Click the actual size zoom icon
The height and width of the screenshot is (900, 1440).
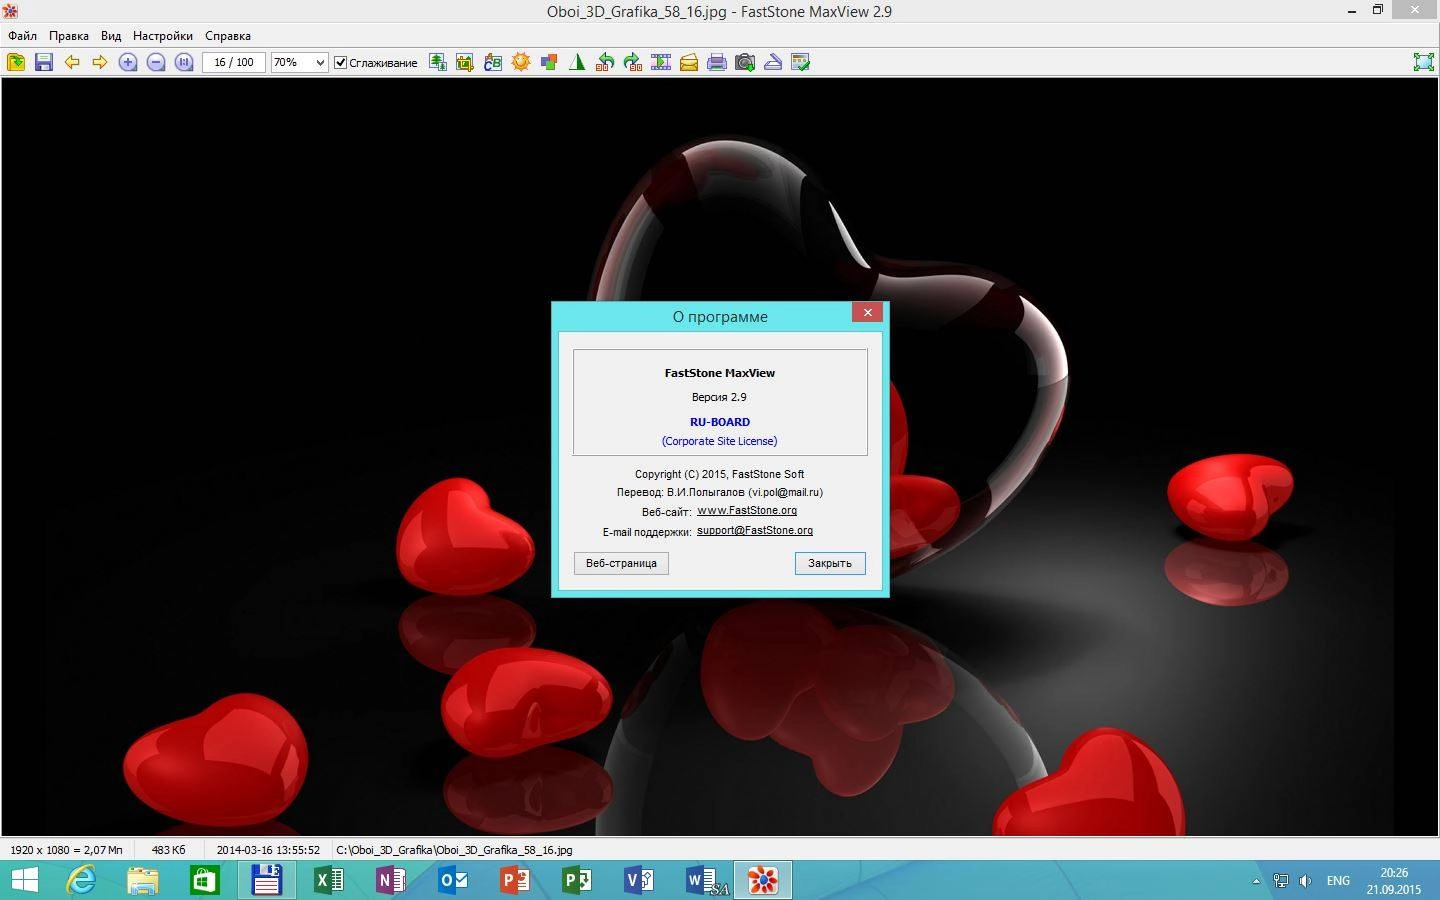pyautogui.click(x=184, y=62)
